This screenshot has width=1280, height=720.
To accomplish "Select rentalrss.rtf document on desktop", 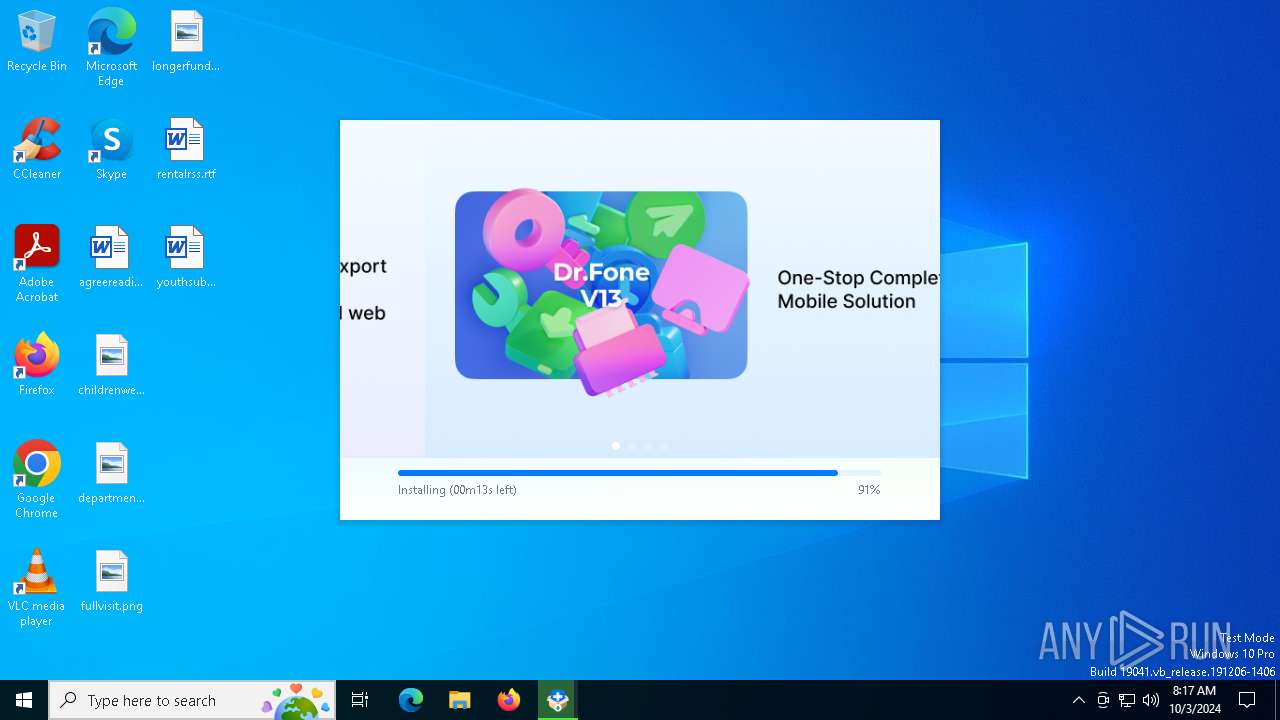I will [x=186, y=150].
